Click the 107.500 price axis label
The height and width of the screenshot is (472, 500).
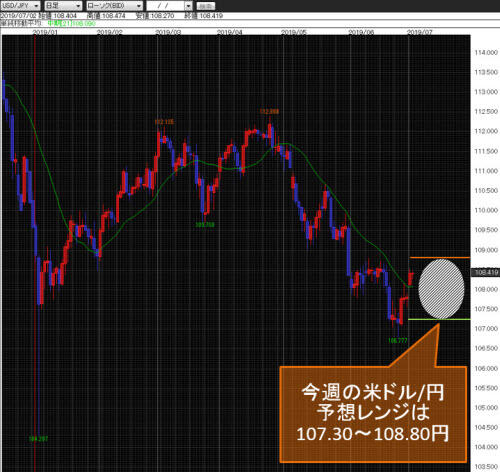[x=486, y=309]
